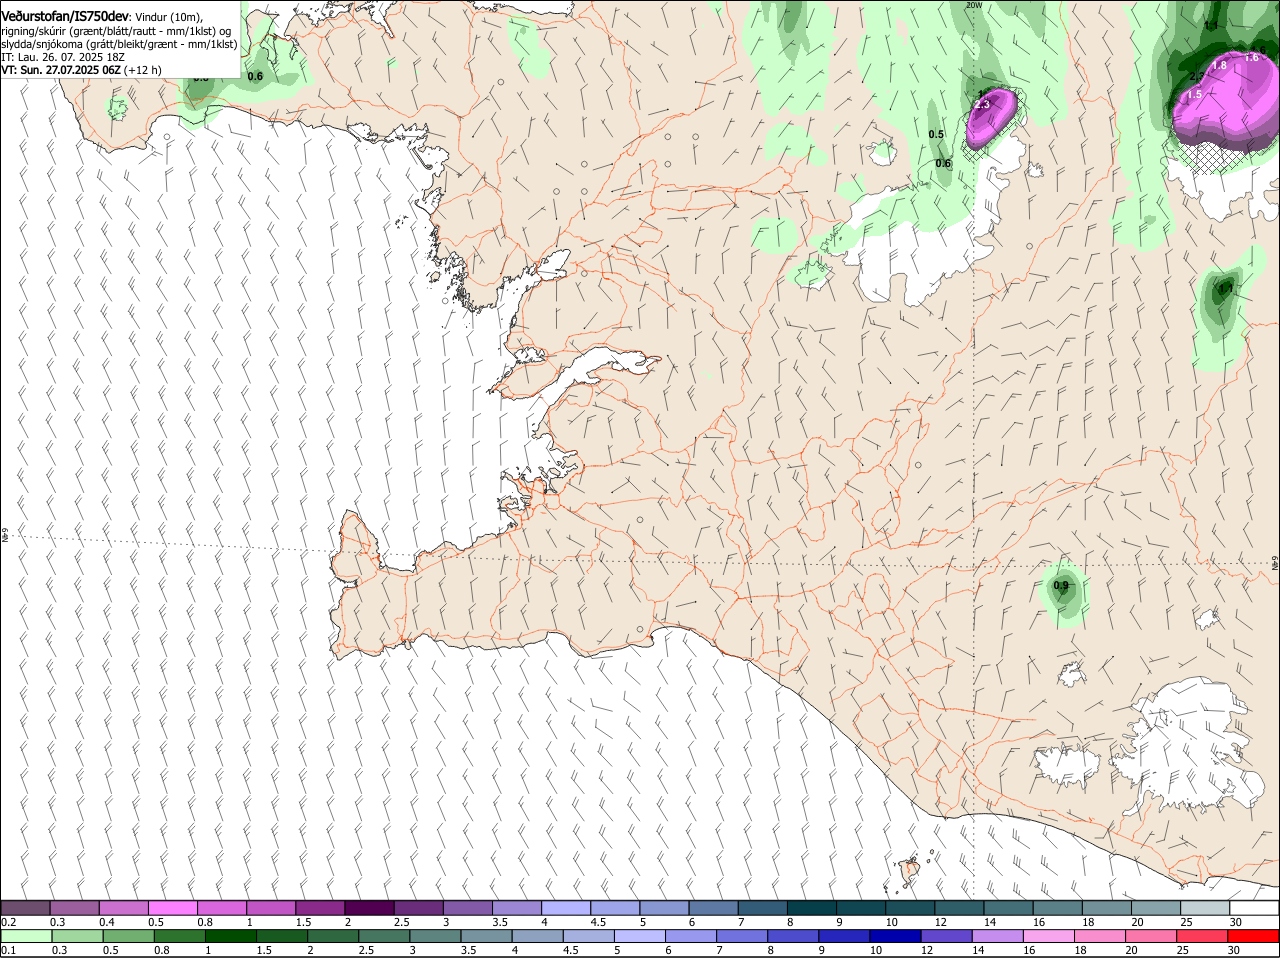
Task: Click the dark teal 9 swatch, upper legend bar
Action: coord(862,908)
